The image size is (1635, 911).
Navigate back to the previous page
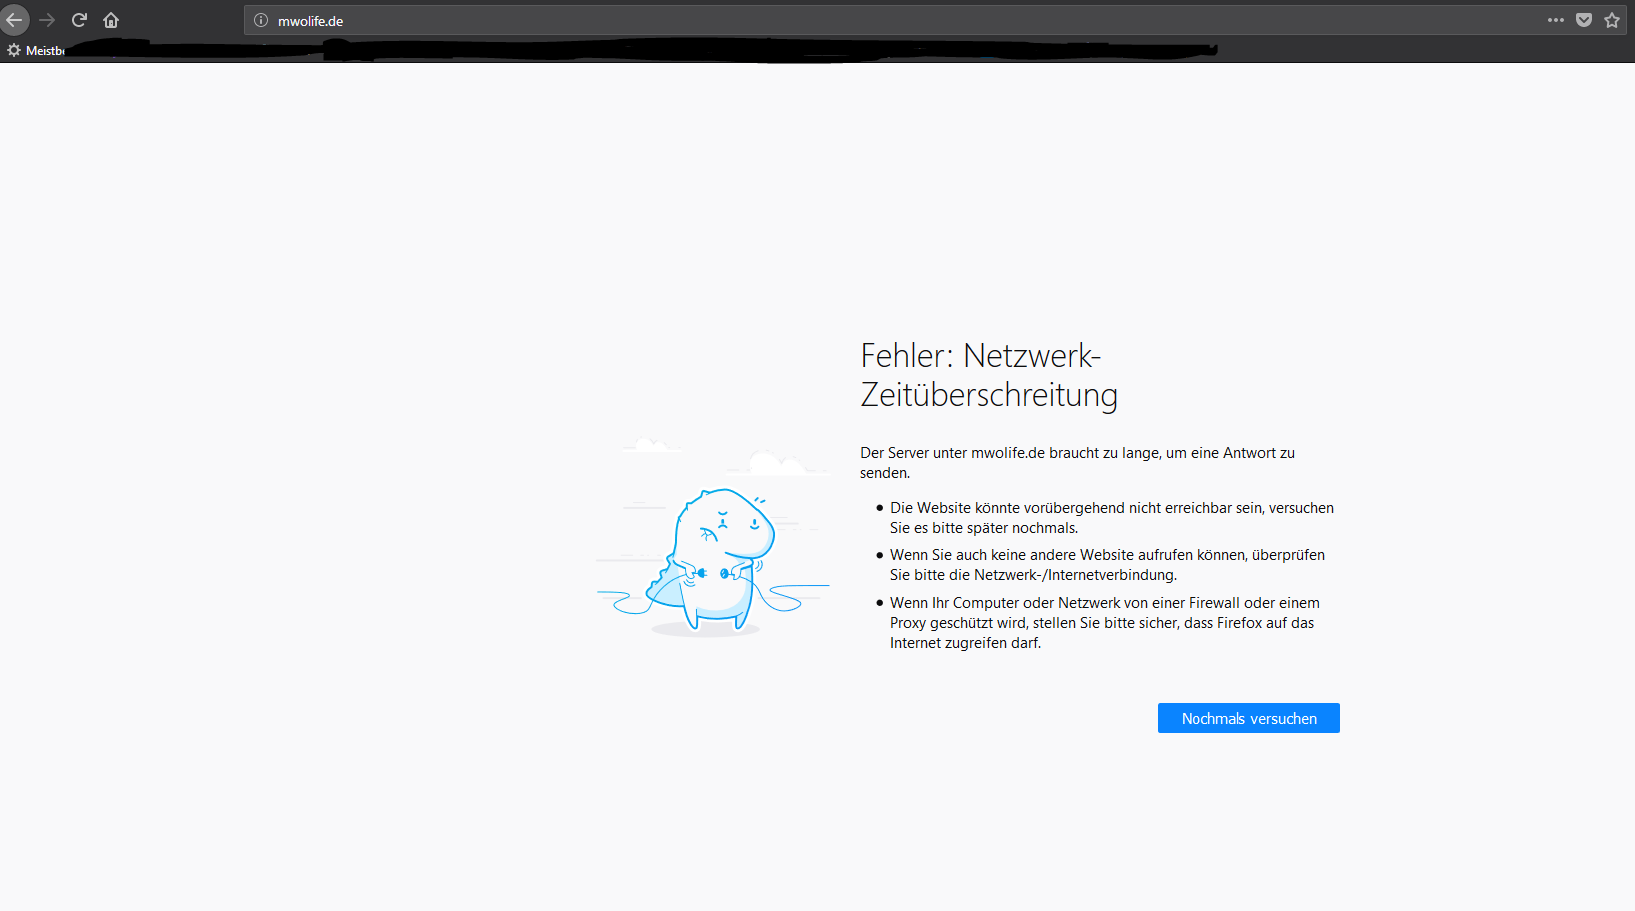[15, 20]
